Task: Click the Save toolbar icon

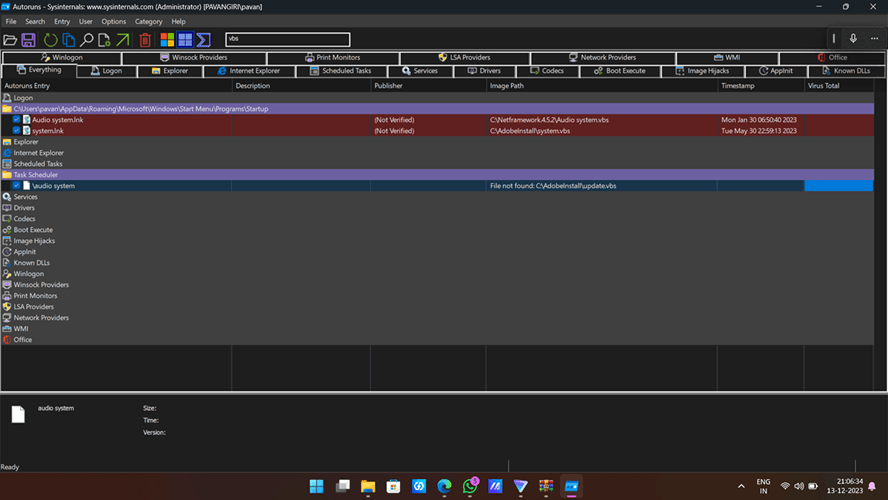Action: [x=28, y=40]
